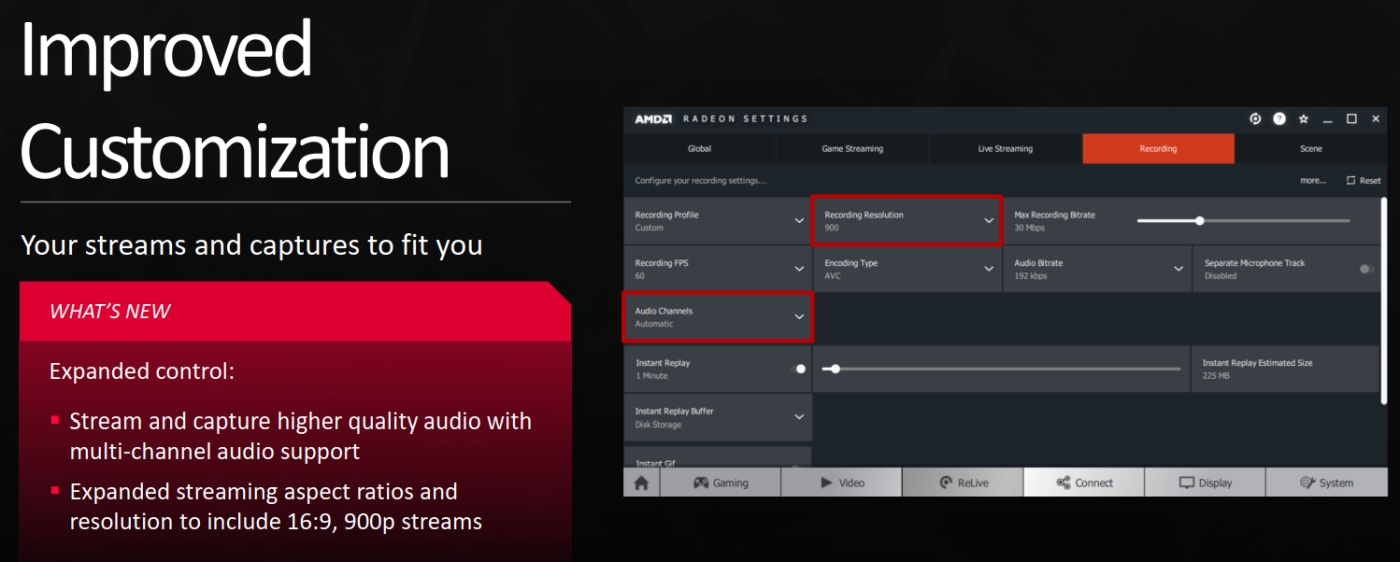The height and width of the screenshot is (562, 1400).
Task: Open the Connect section
Action: pos(1084,482)
